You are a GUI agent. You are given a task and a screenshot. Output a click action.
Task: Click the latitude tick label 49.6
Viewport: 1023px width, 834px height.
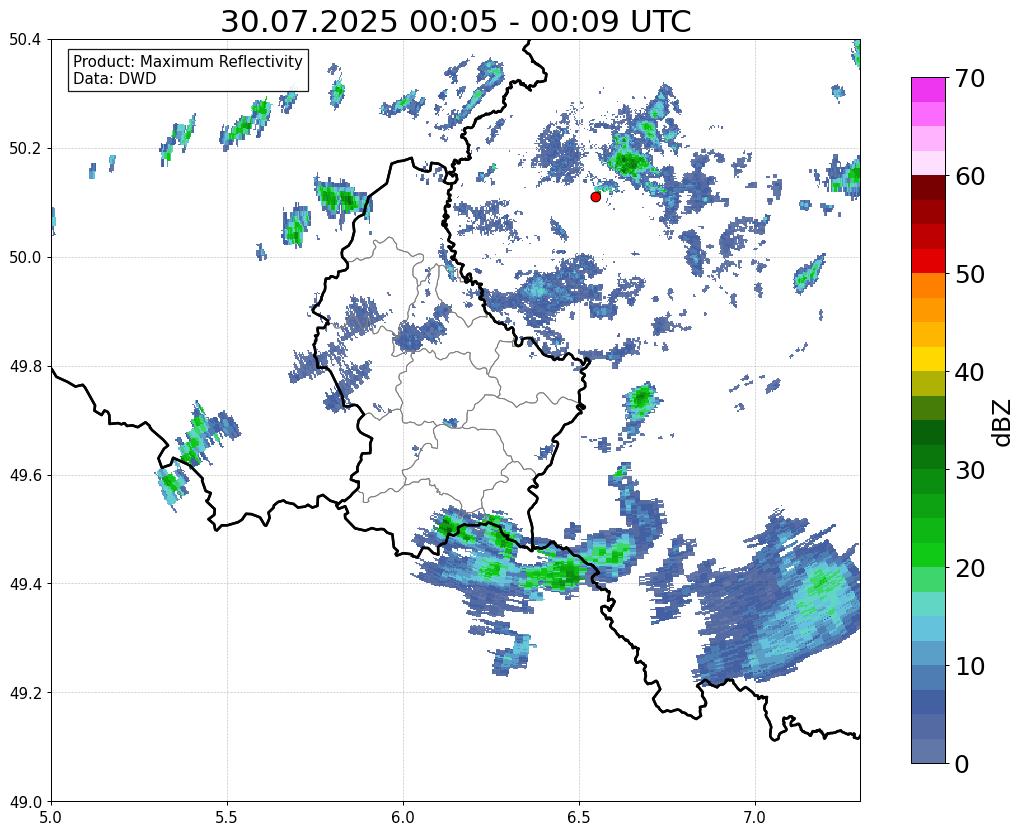tap(25, 475)
